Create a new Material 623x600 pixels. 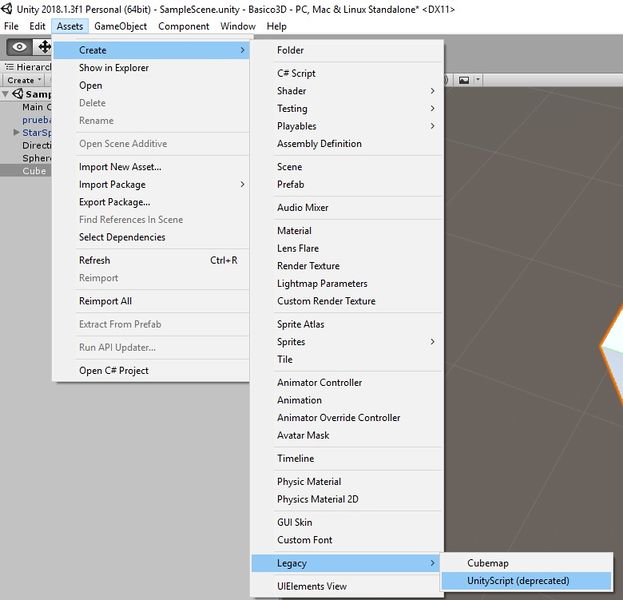[347, 230]
